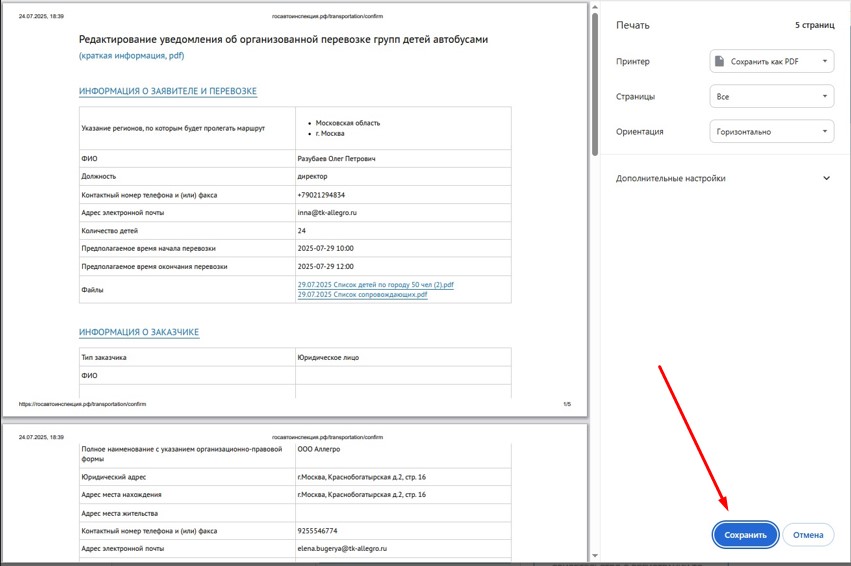Screen dimensions: 851x566
Task: Click the email inna@tk-allegro.ru in preview
Action: (x=327, y=213)
